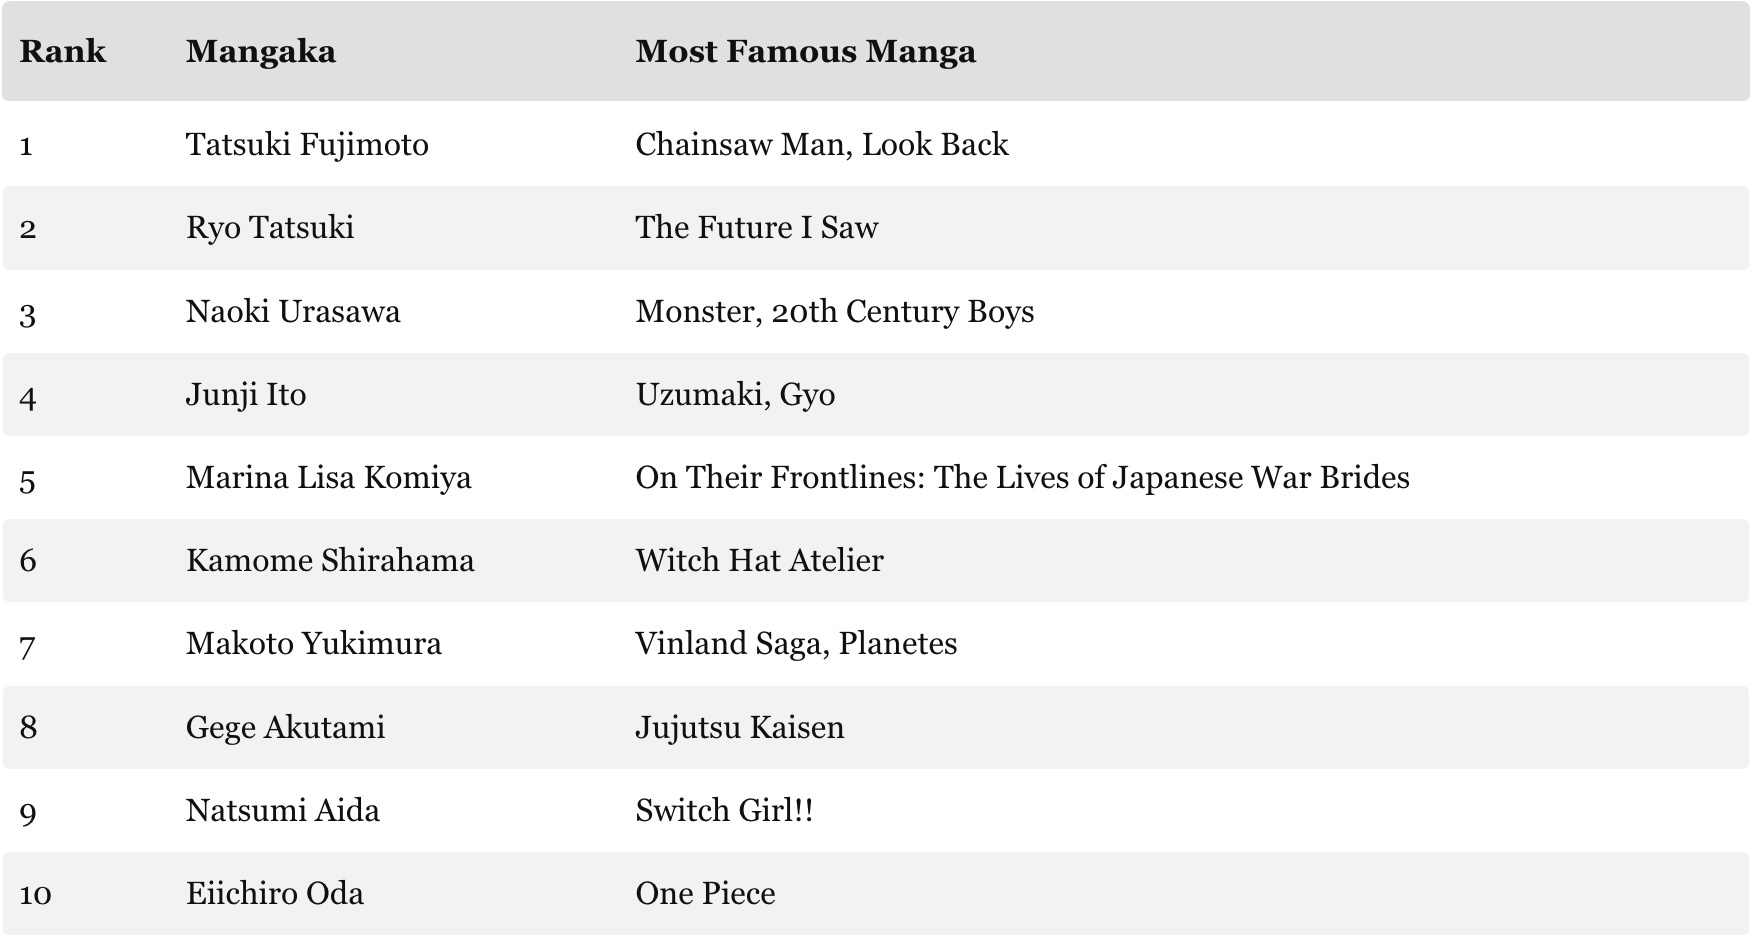
Task: Click Chainsaw Man, Look Back text
Action: point(821,145)
